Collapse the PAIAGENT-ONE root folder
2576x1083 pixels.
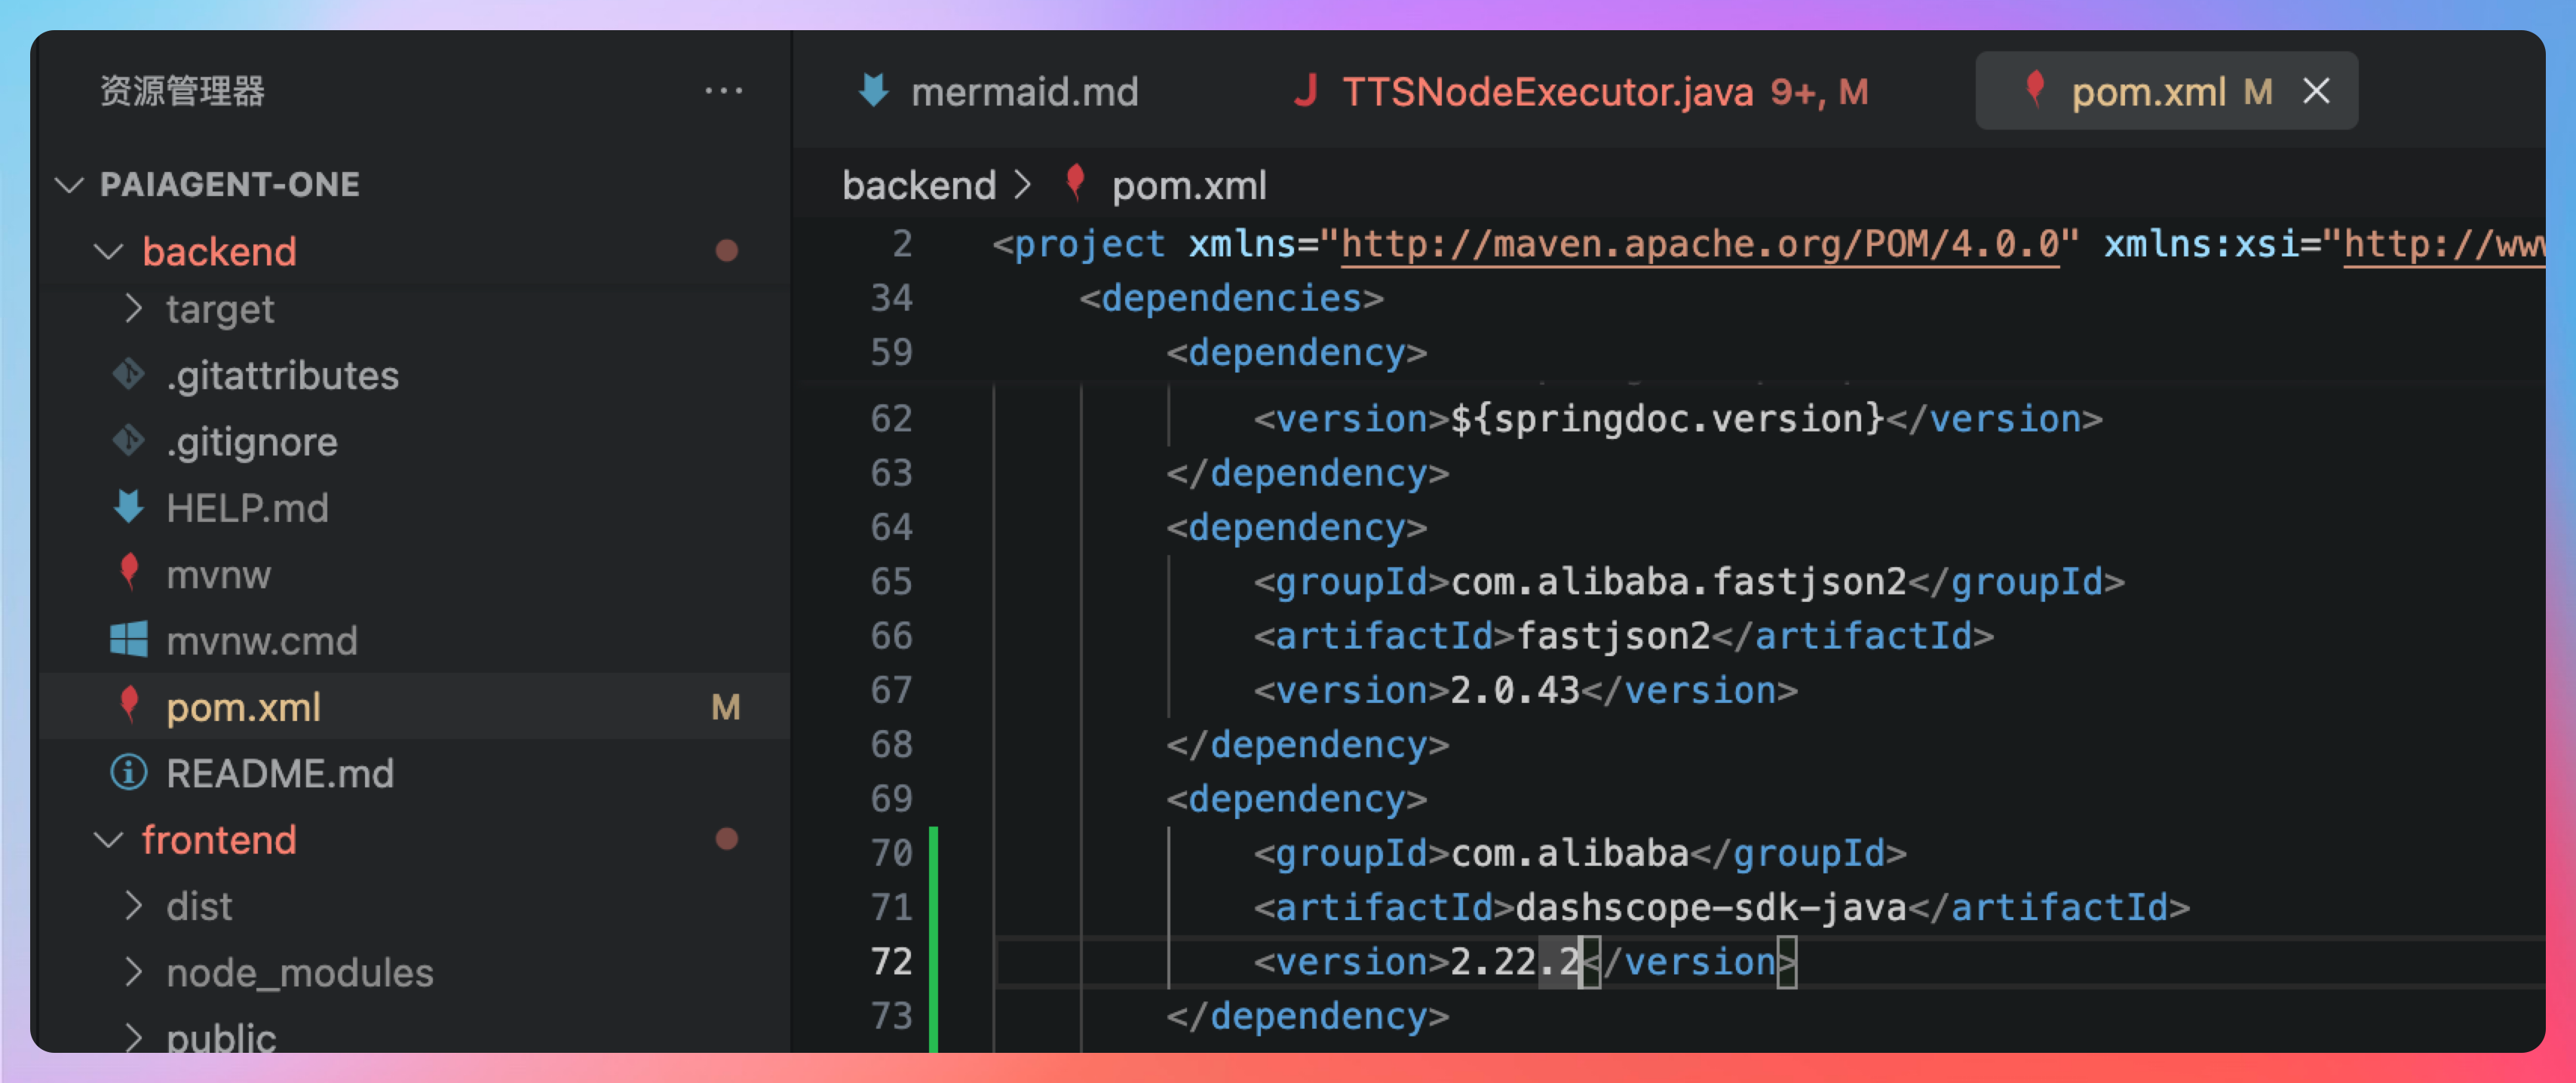coord(69,185)
